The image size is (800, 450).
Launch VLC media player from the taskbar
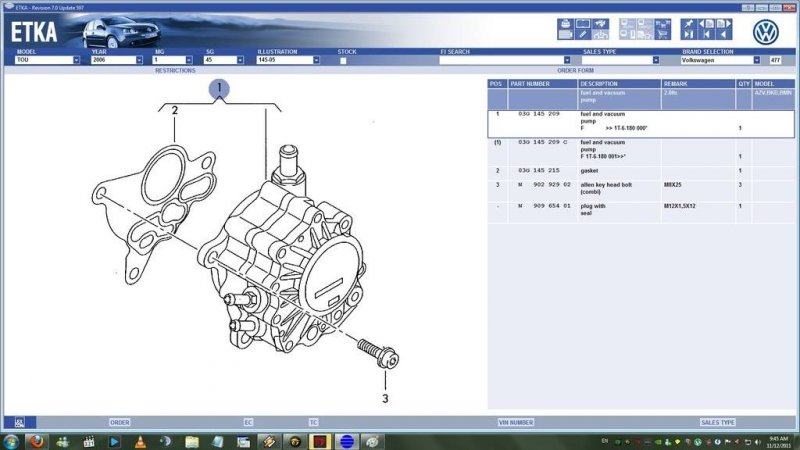(x=140, y=440)
